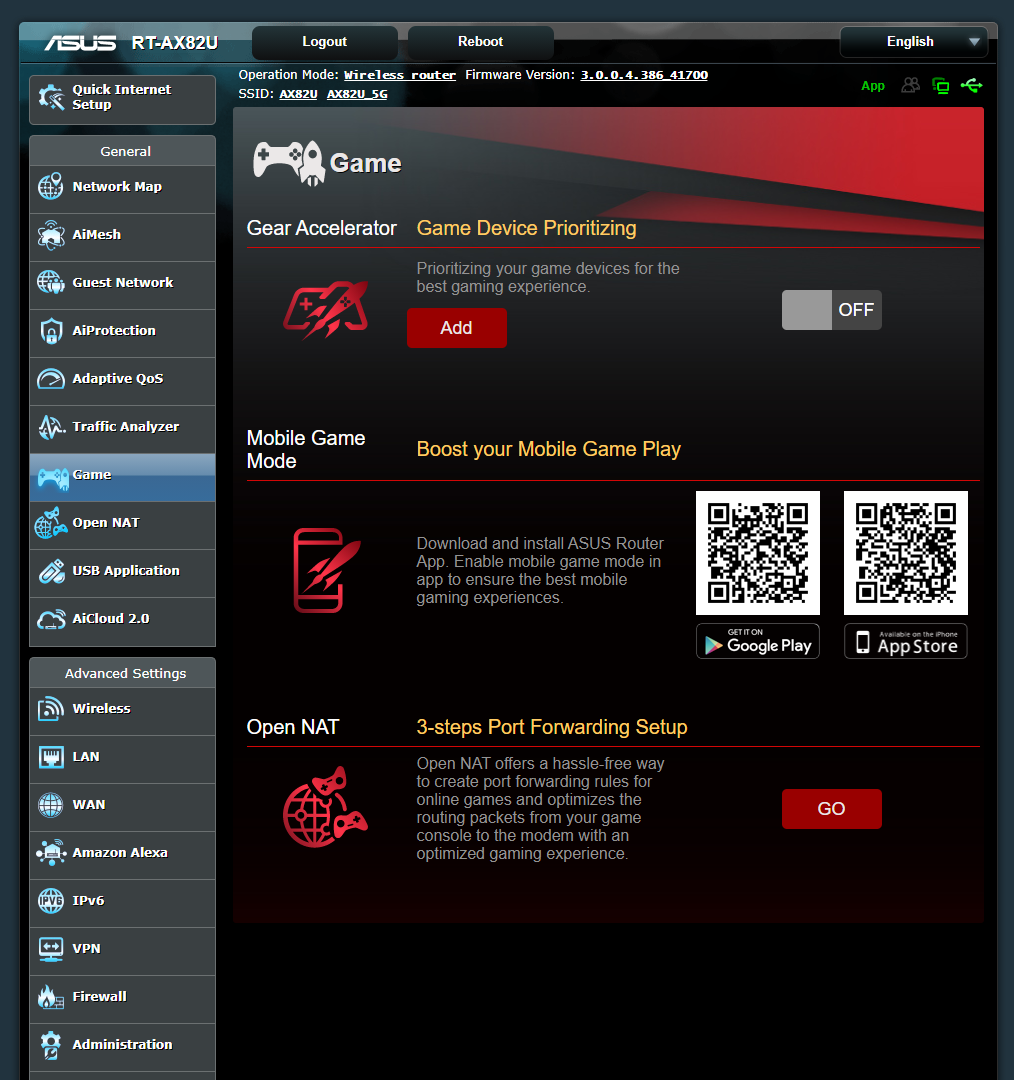Click the 3-steps Port Forwarding Setup heading

tap(552, 727)
